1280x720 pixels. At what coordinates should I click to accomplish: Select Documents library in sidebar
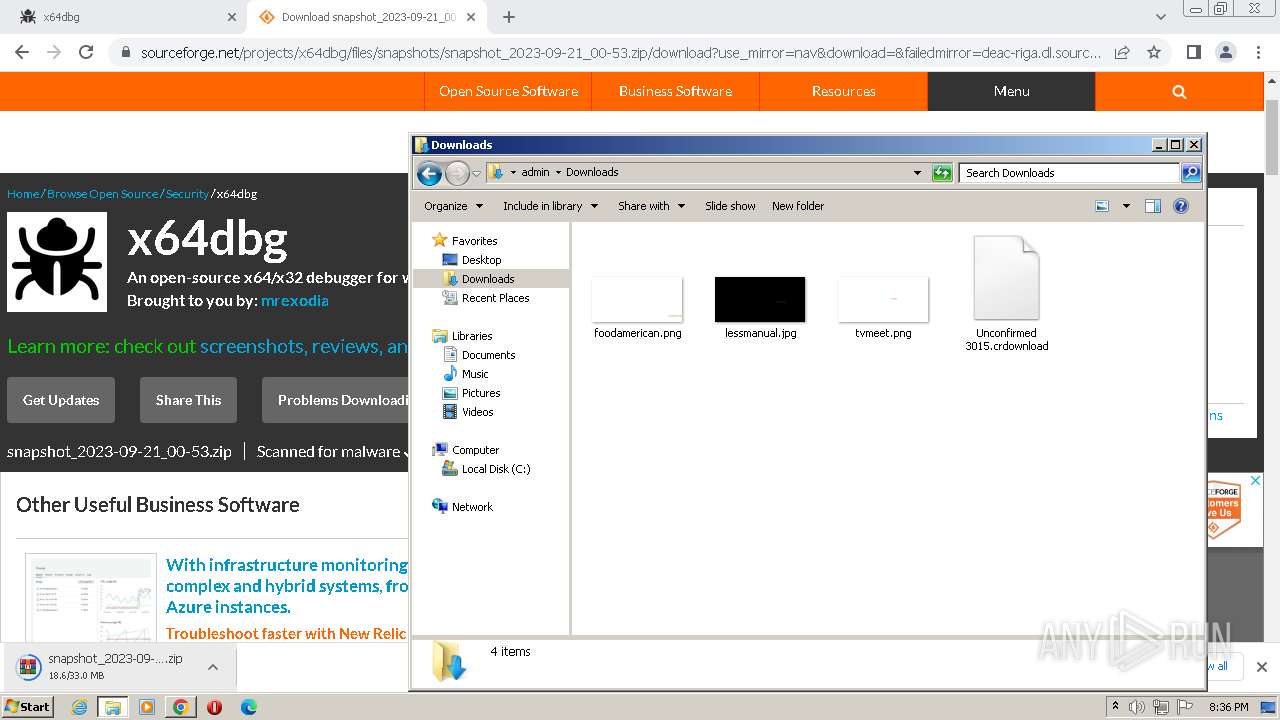[x=488, y=355]
